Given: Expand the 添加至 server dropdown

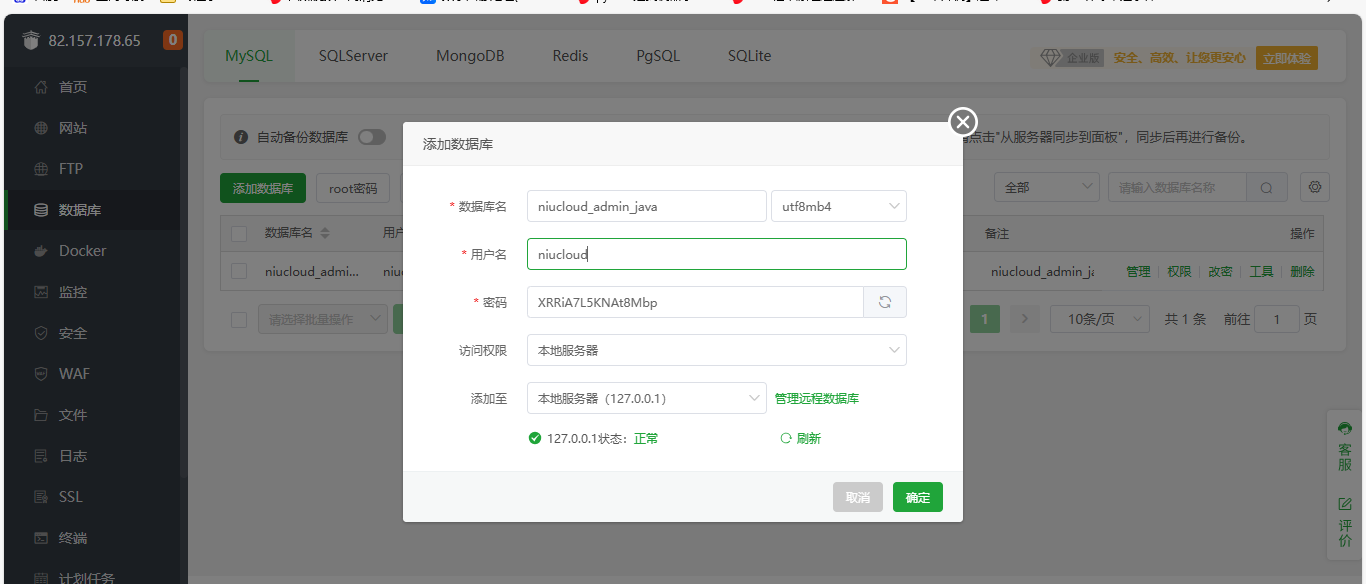Looking at the screenshot, I should [646, 398].
